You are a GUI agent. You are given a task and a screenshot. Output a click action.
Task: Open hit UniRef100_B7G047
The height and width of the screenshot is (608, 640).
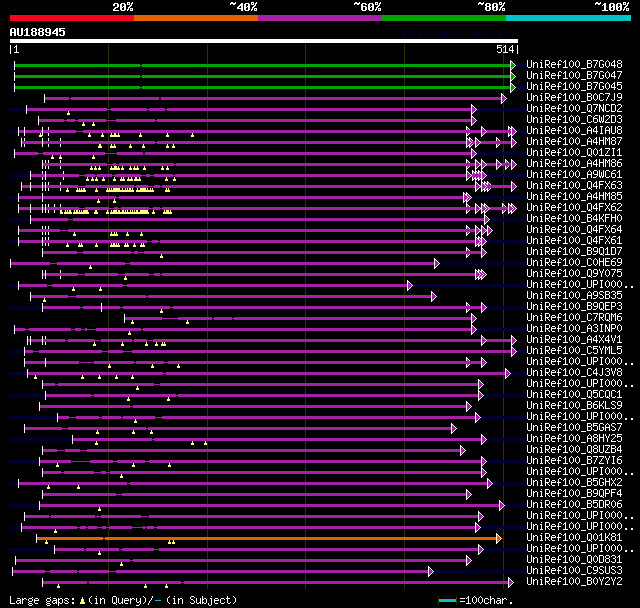574,75
